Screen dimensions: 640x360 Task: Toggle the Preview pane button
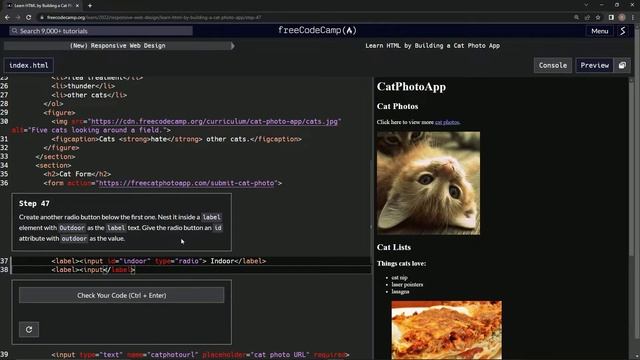click(594, 65)
